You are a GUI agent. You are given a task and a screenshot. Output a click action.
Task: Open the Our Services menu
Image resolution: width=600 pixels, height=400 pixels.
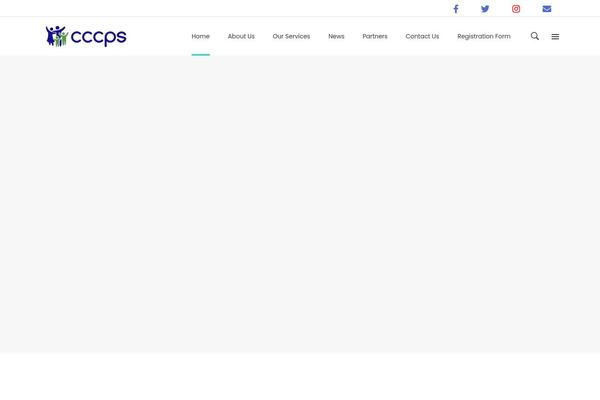tap(291, 36)
